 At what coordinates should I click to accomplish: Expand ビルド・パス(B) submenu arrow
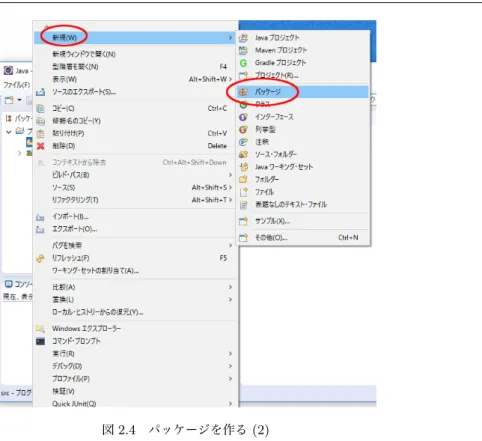click(230, 175)
